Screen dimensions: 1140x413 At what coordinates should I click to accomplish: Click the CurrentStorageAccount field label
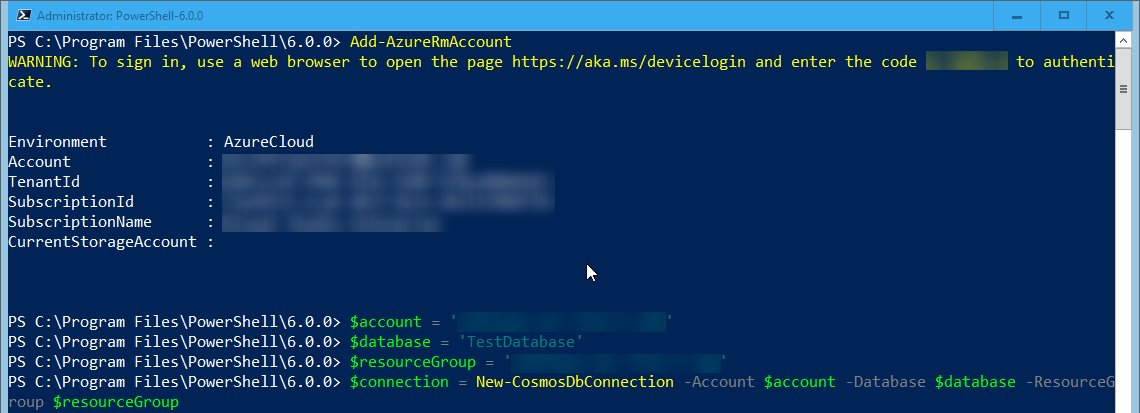(x=102, y=242)
